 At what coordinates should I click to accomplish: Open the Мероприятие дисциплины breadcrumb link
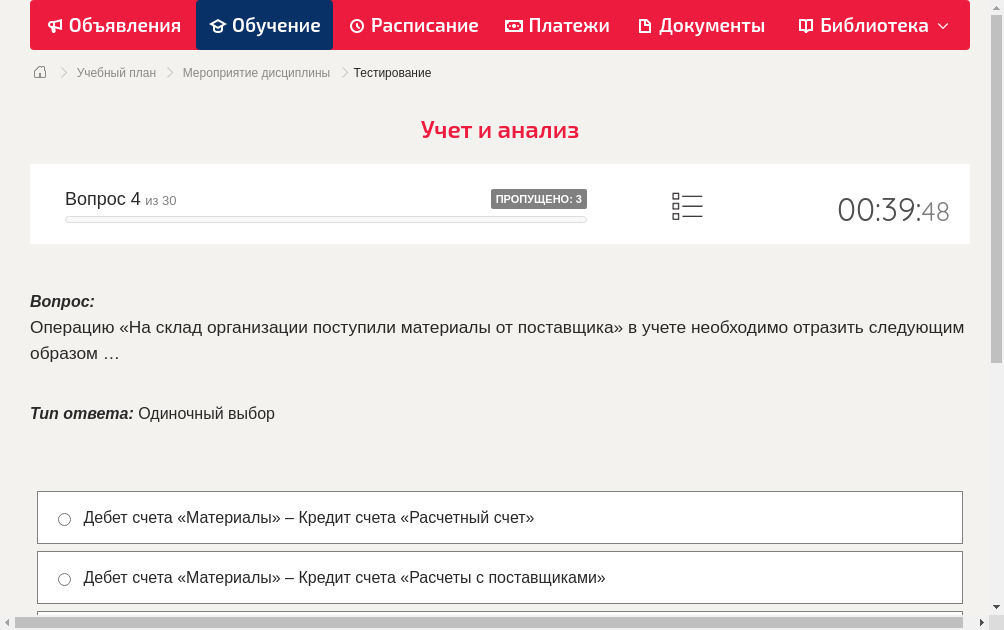tap(254, 72)
